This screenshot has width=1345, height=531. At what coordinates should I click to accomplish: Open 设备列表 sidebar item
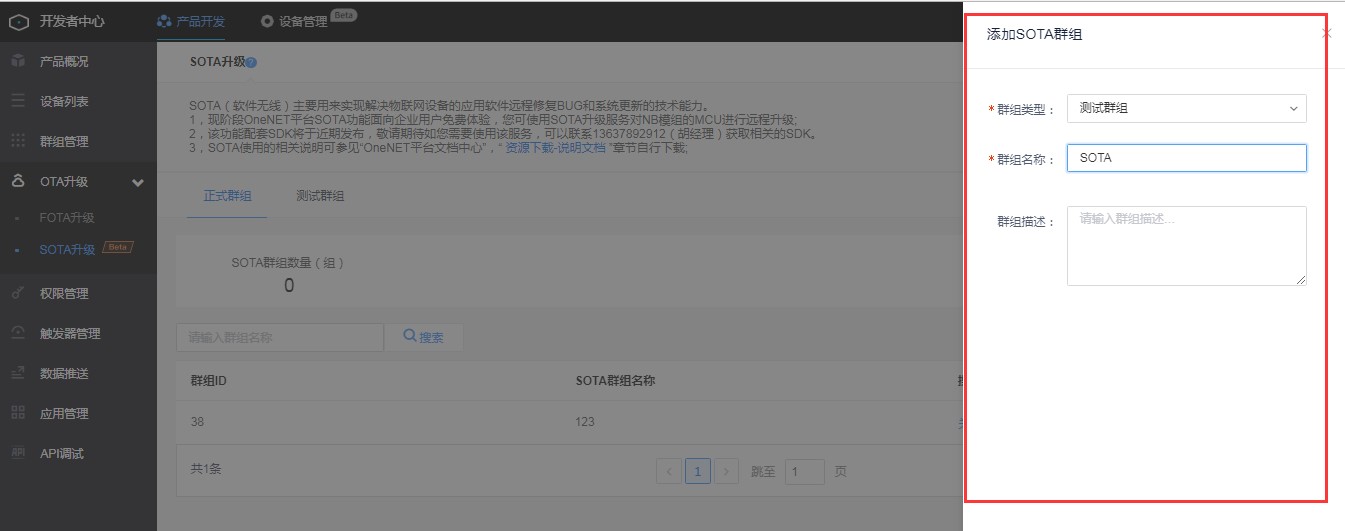click(64, 101)
